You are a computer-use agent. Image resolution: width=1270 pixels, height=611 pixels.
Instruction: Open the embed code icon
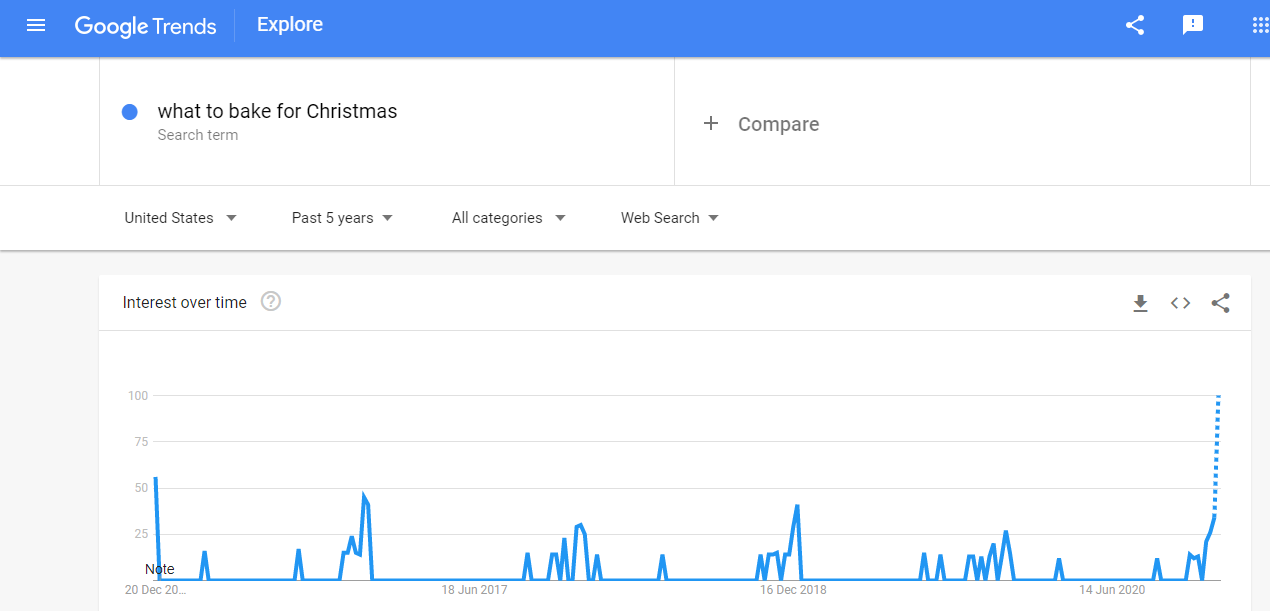tap(1181, 303)
